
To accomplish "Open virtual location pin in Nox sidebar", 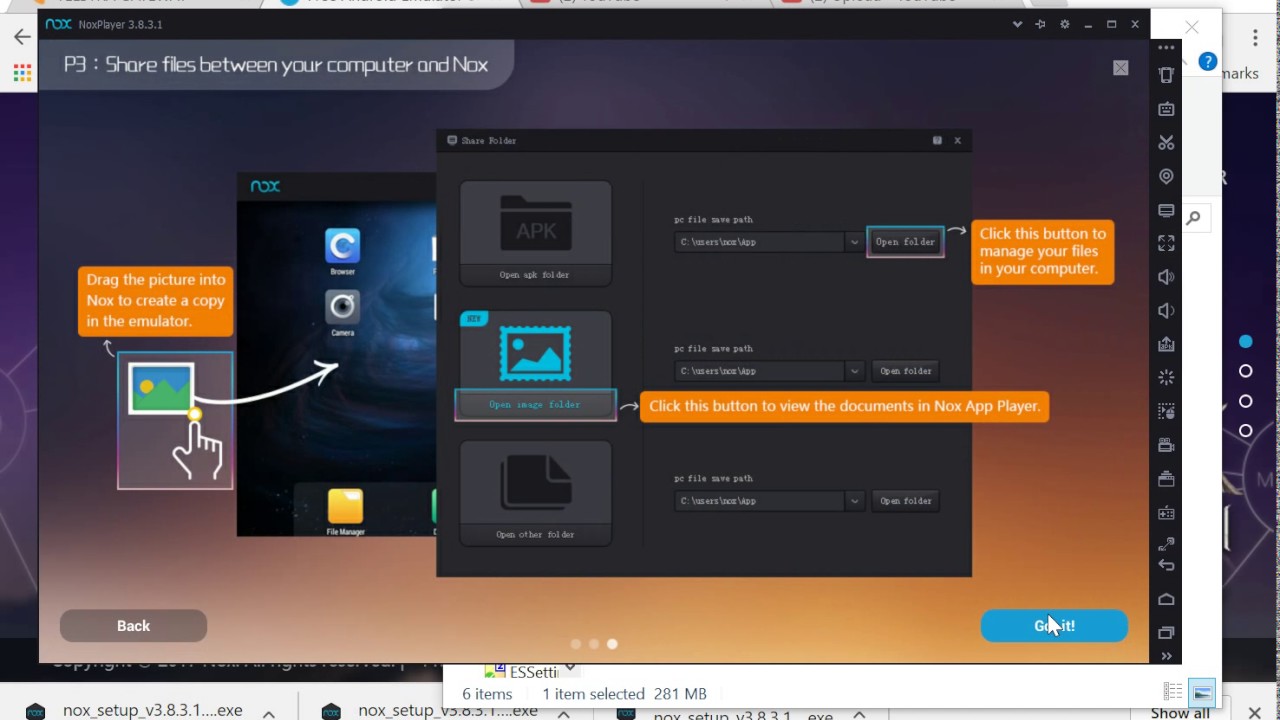I will pos(1166,176).
